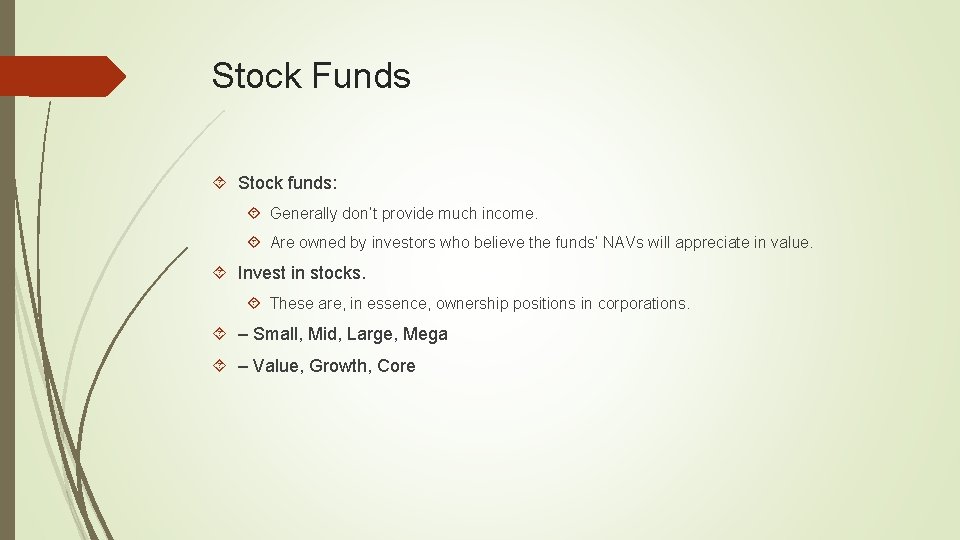Click the diamond bullet beside Invest in stocks.
The height and width of the screenshot is (540, 960).
point(221,273)
